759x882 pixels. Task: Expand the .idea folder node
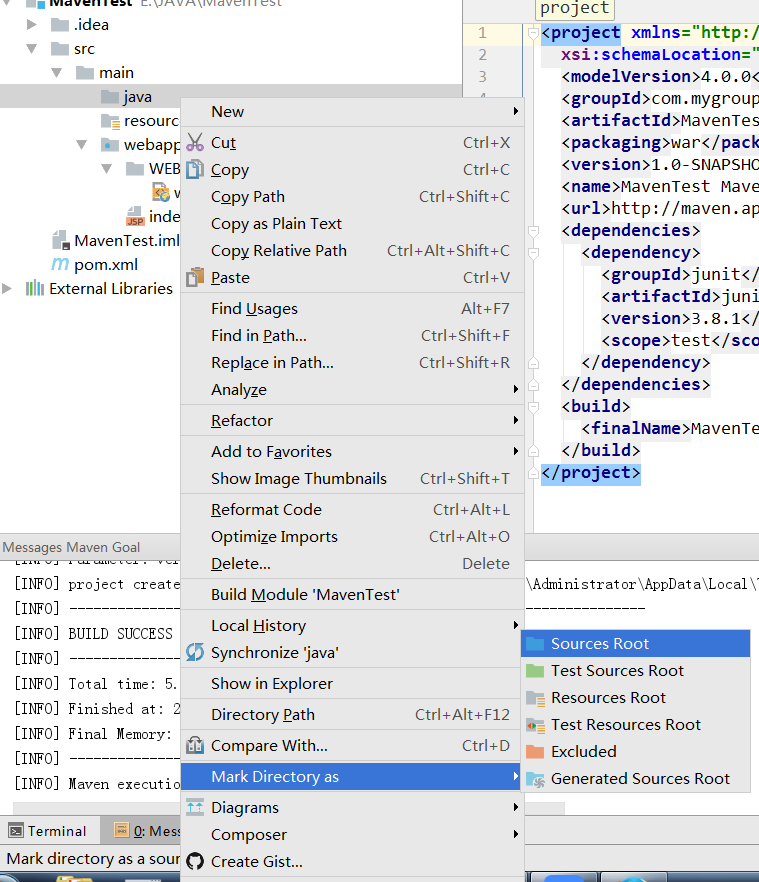pyautogui.click(x=32, y=25)
